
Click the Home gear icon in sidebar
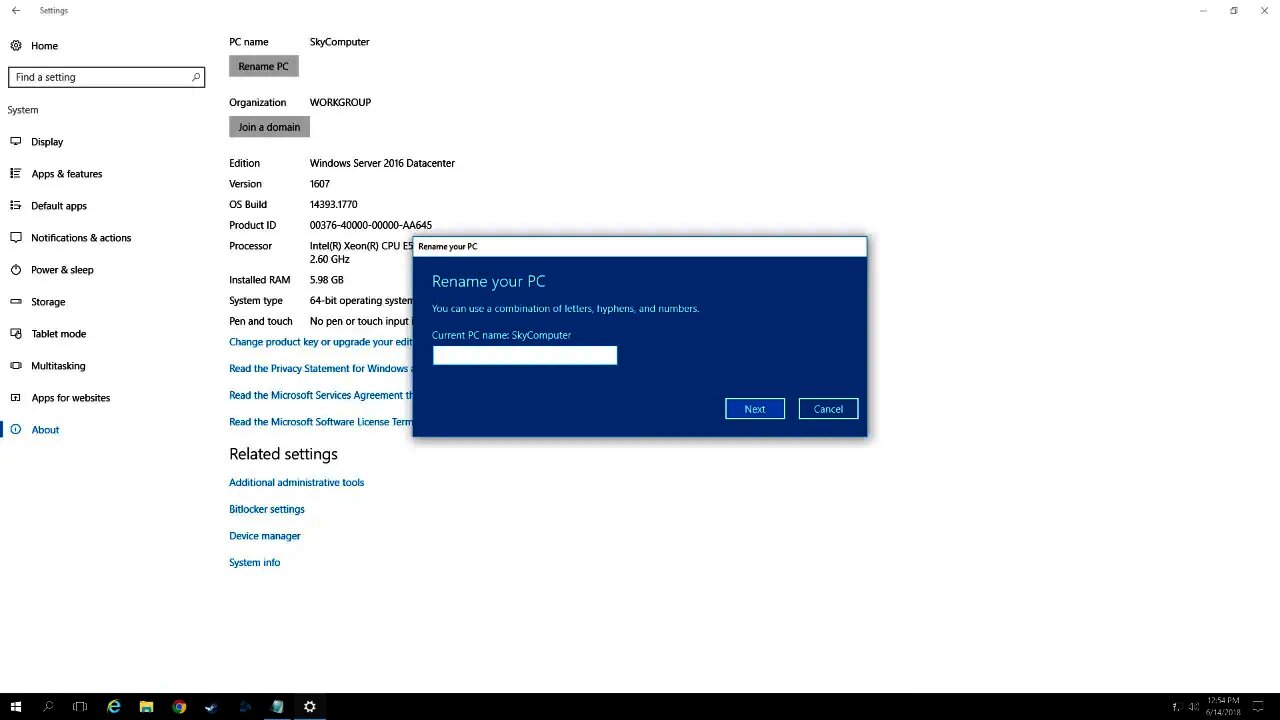[x=16, y=46]
